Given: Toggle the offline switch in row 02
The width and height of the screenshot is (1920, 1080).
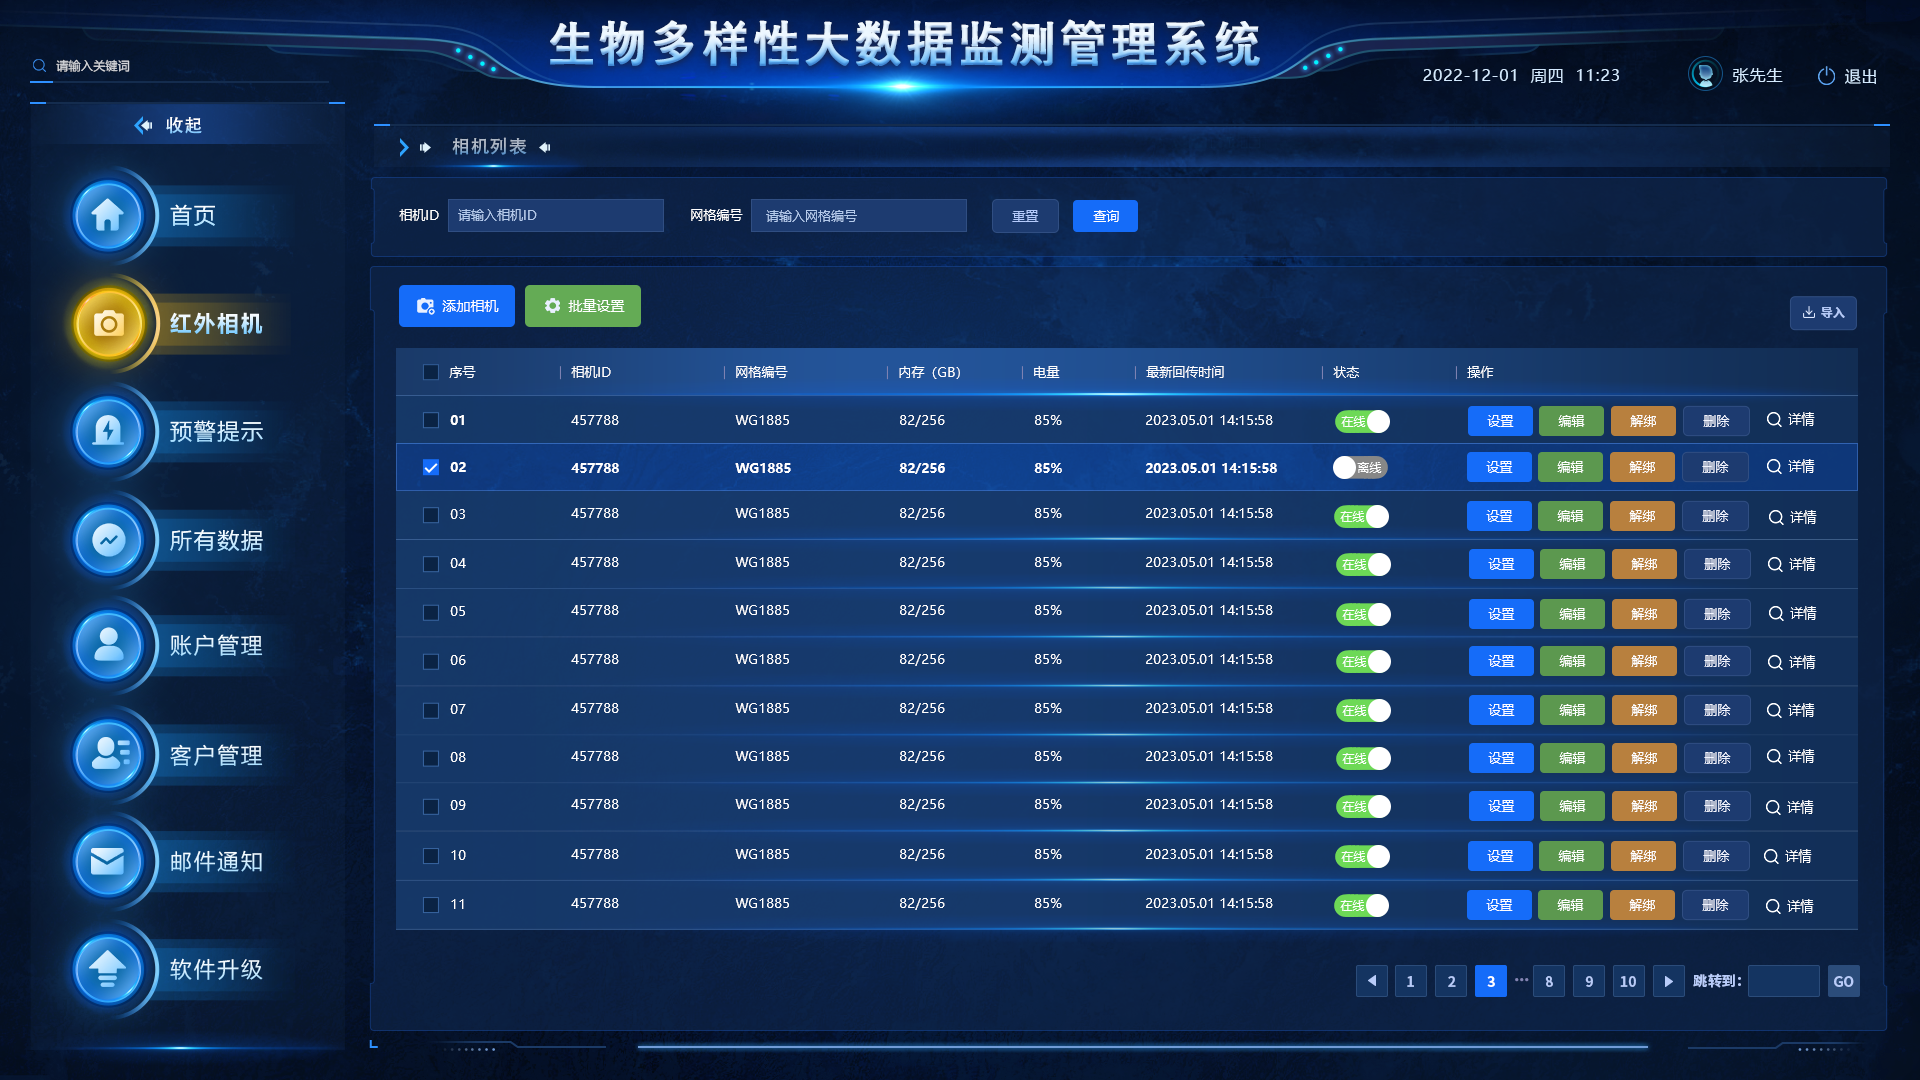Looking at the screenshot, I should coord(1360,467).
